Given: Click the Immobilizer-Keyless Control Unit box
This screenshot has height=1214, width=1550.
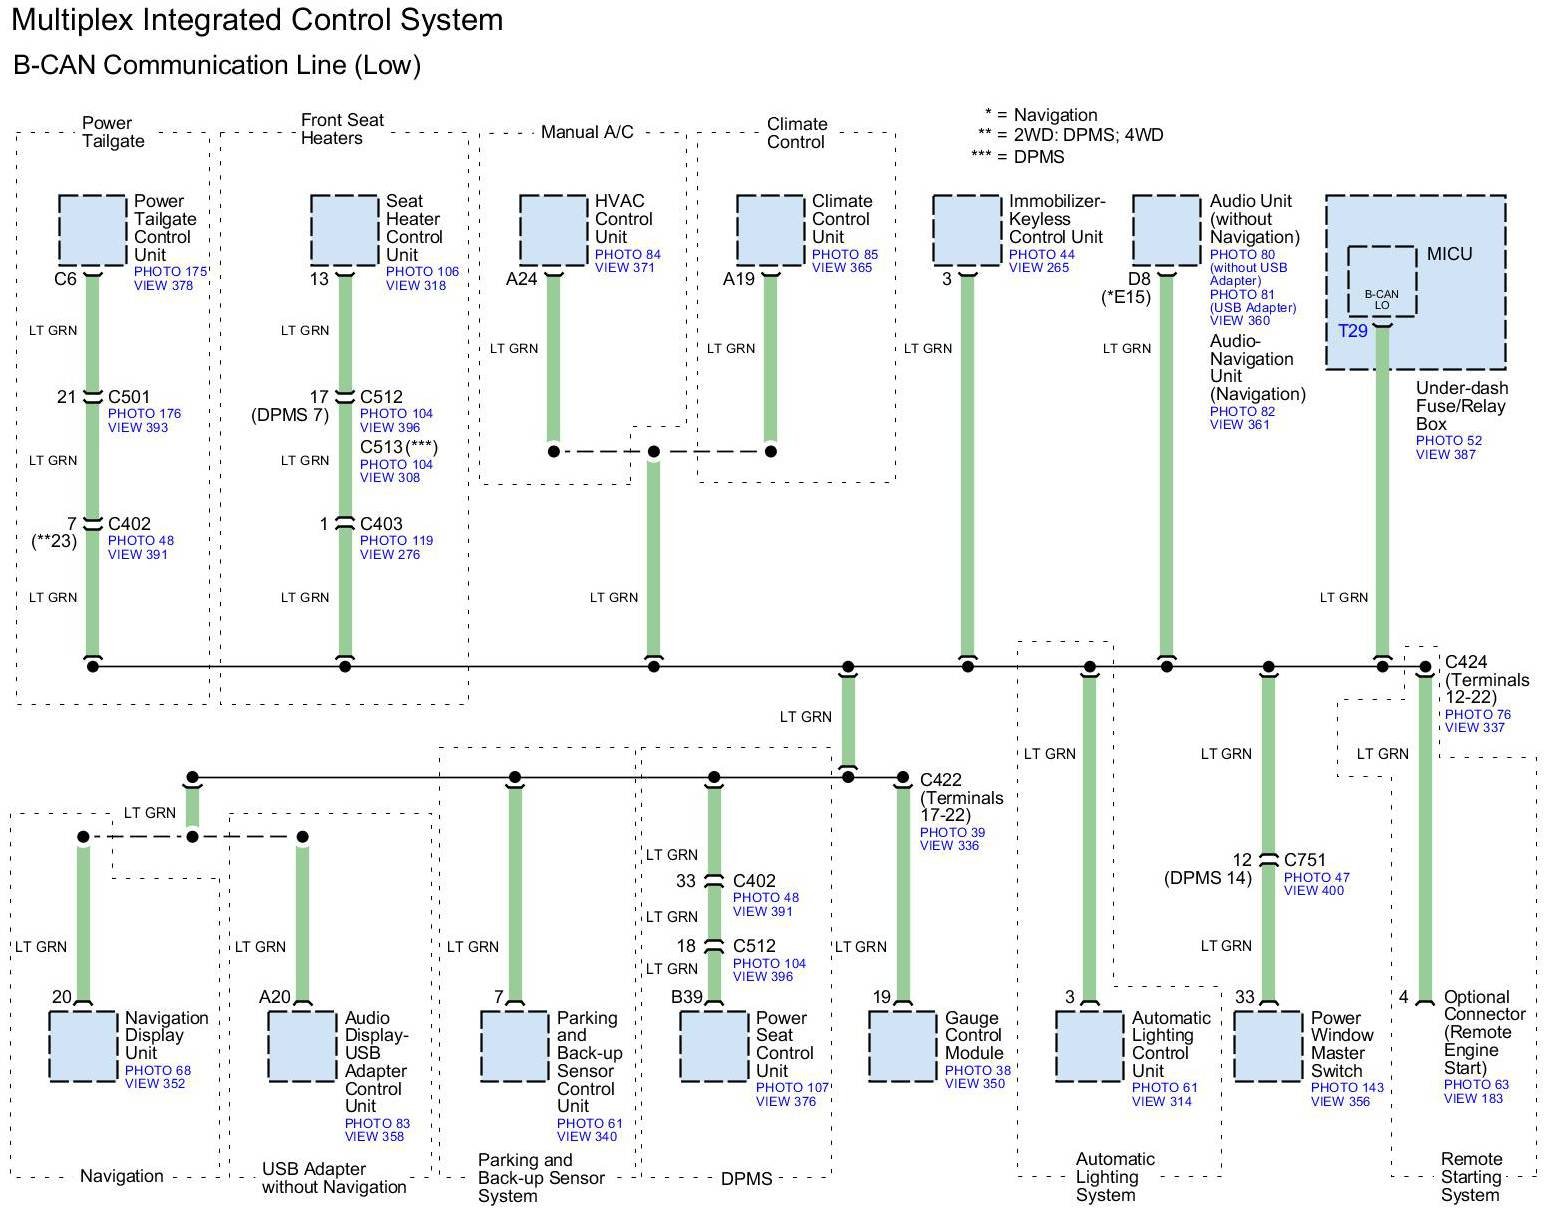Looking at the screenshot, I should [966, 230].
